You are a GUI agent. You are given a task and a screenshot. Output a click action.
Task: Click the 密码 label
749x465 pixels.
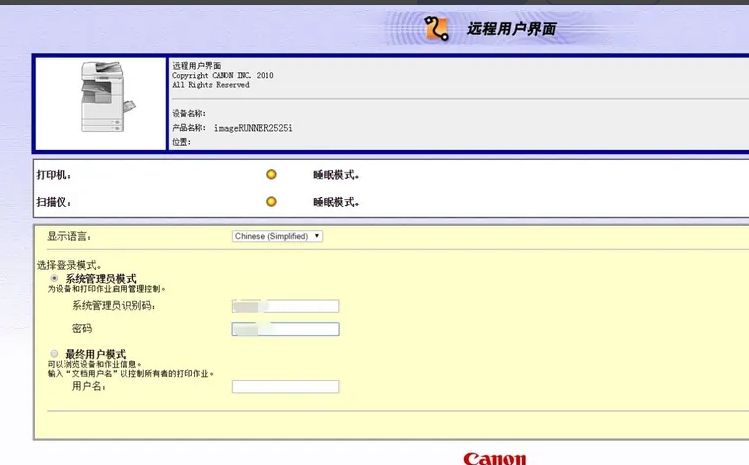[x=82, y=328]
